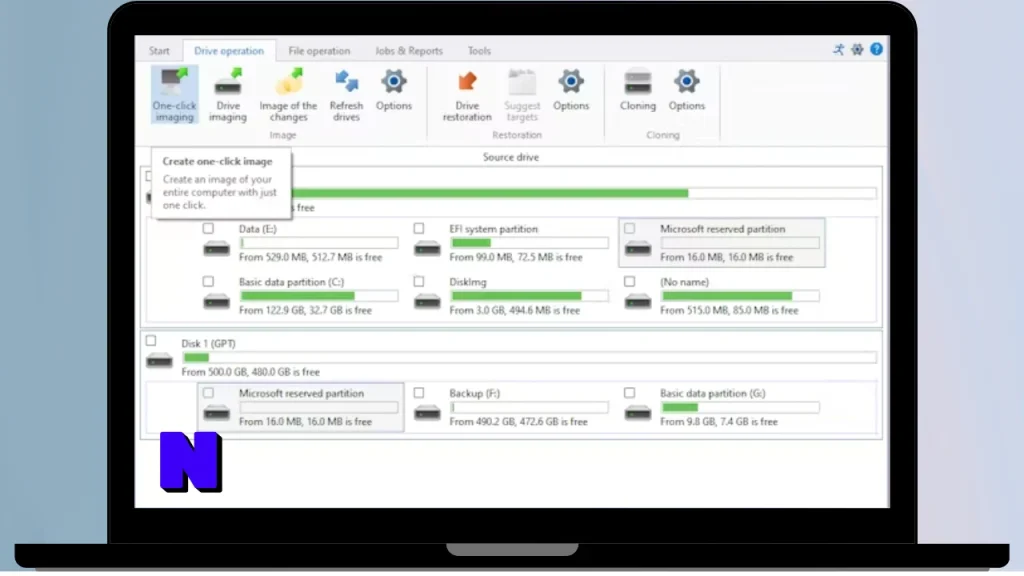Image resolution: width=1024 pixels, height=576 pixels.
Task: Check the Data (E:) checkbox
Action: point(208,229)
